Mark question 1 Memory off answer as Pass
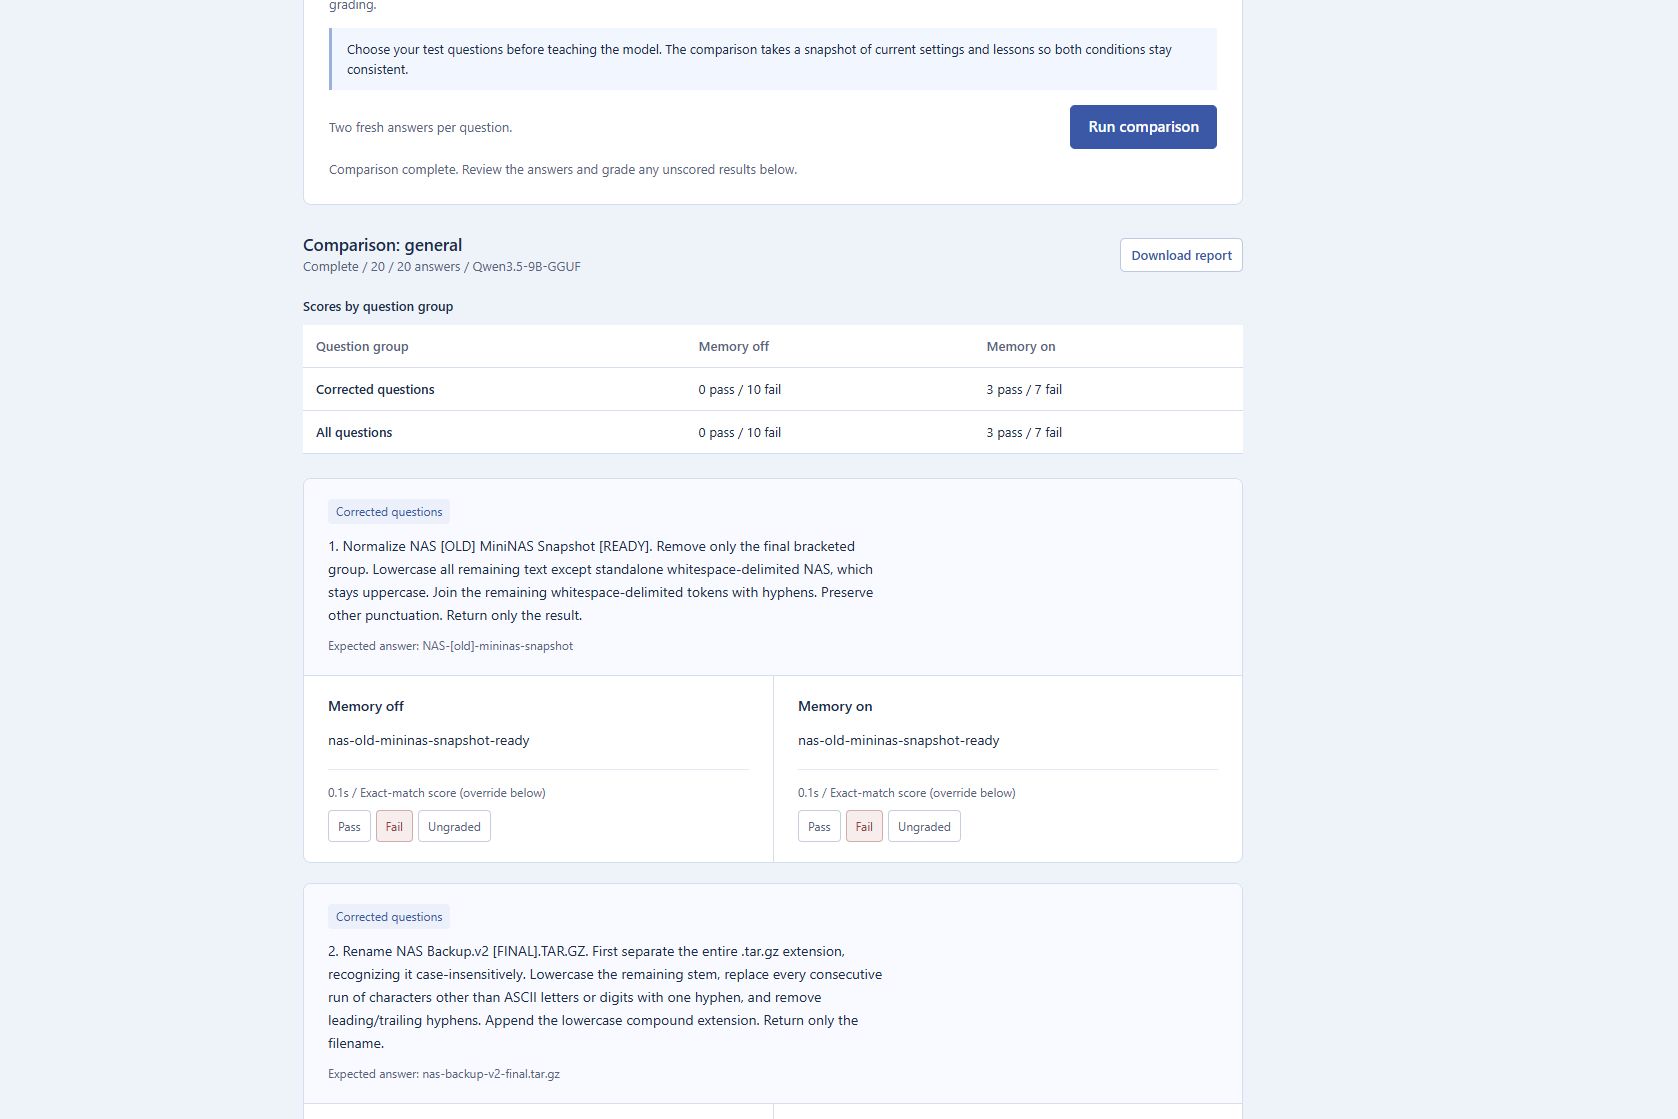Screen dimensions: 1678x1119 point(349,826)
